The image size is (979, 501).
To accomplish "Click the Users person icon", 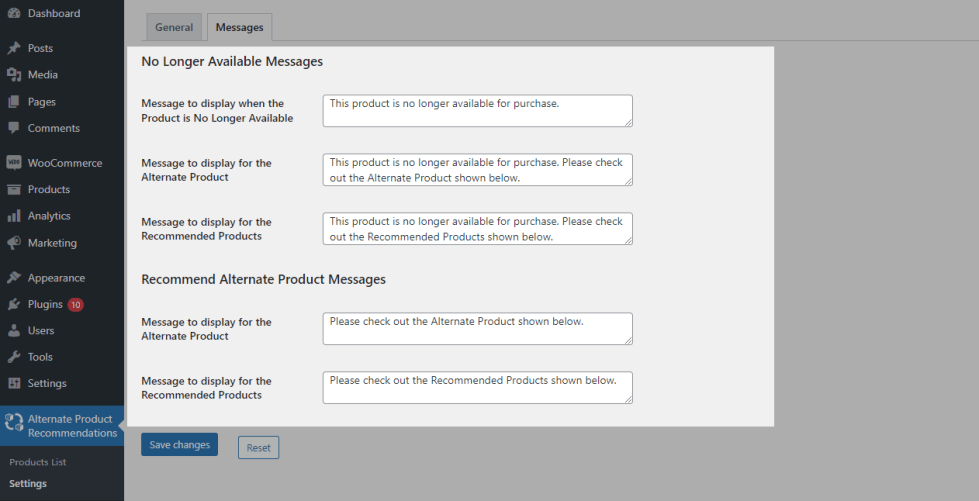I will tap(14, 331).
